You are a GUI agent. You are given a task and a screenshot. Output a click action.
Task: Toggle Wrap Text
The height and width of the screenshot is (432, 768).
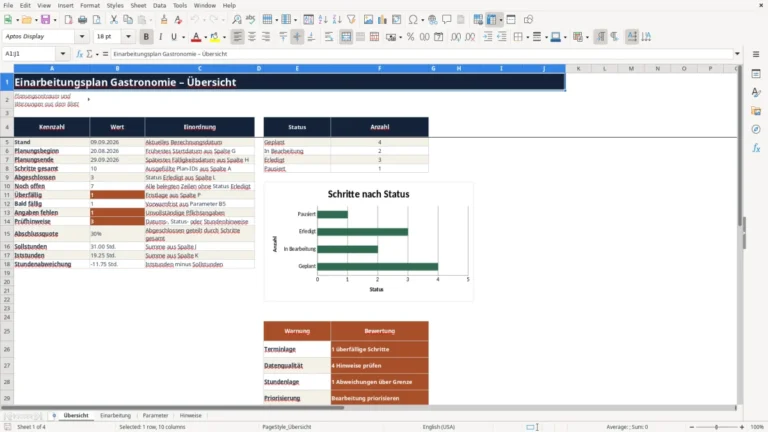click(x=329, y=37)
